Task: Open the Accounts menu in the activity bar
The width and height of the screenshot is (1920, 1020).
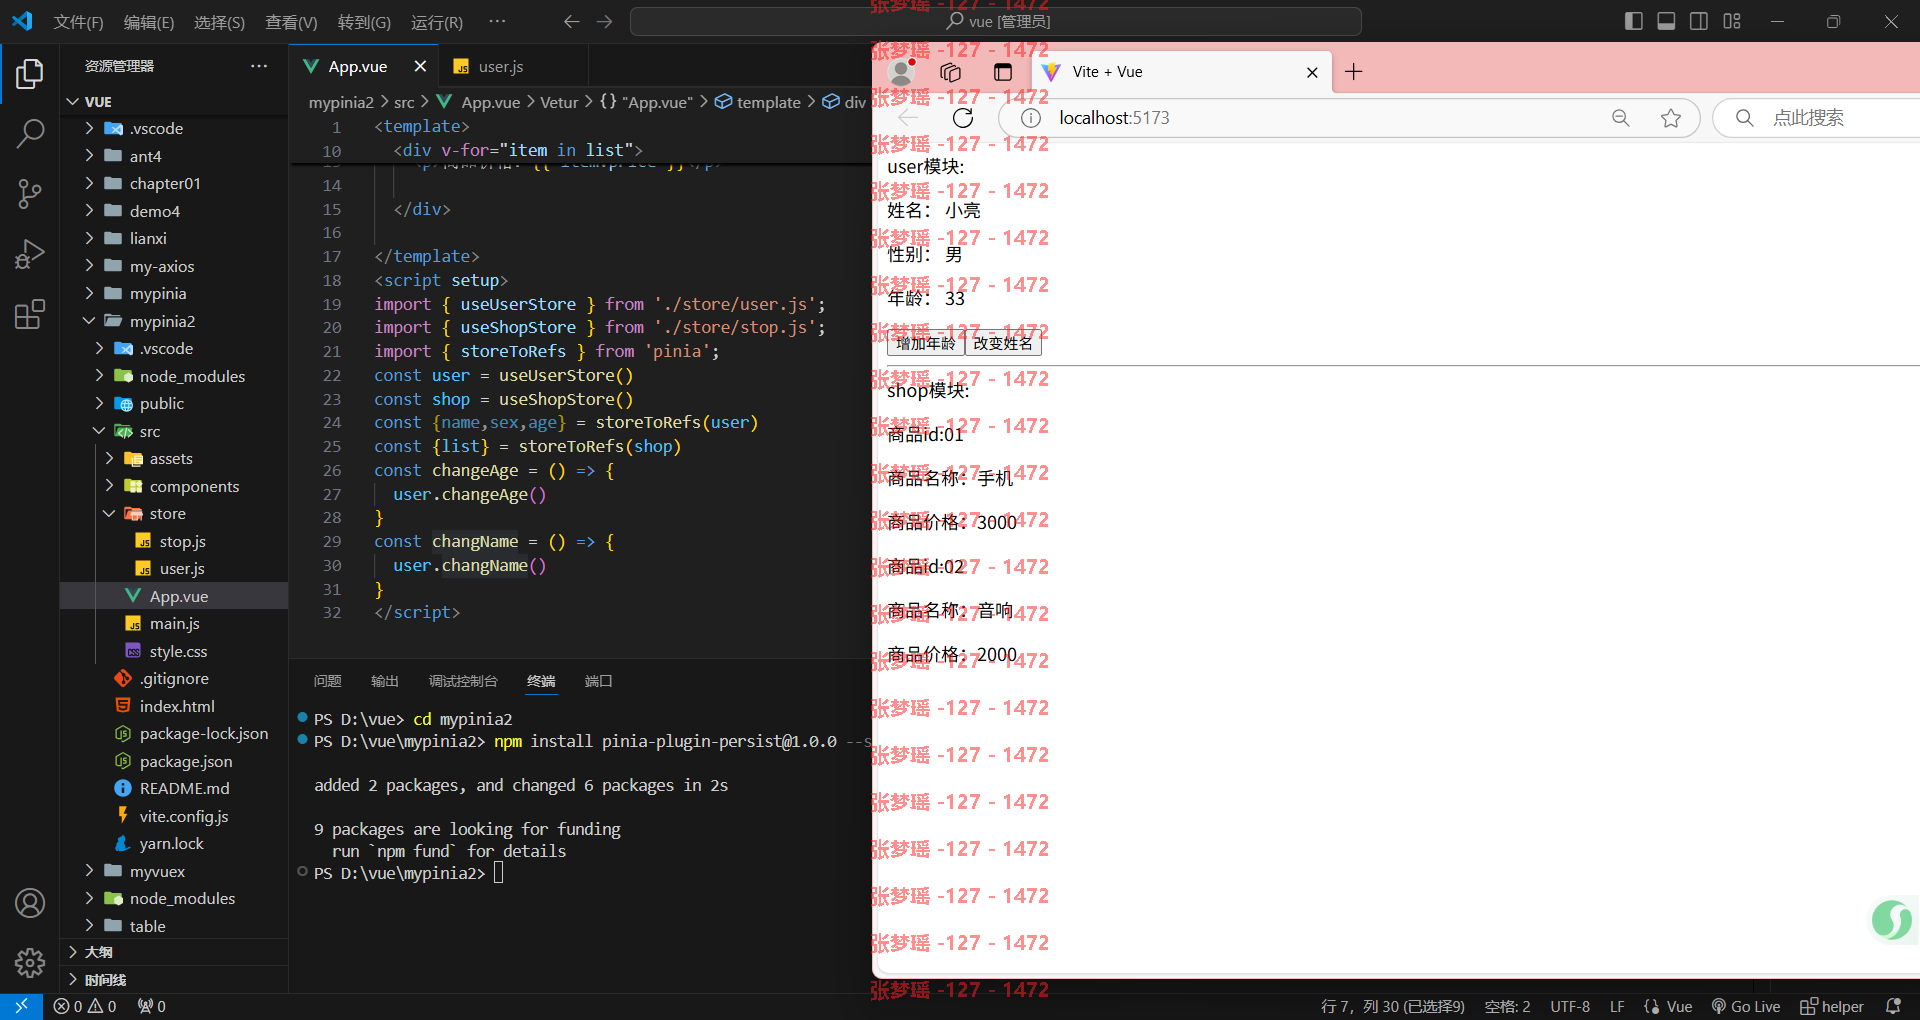Action: [x=30, y=903]
